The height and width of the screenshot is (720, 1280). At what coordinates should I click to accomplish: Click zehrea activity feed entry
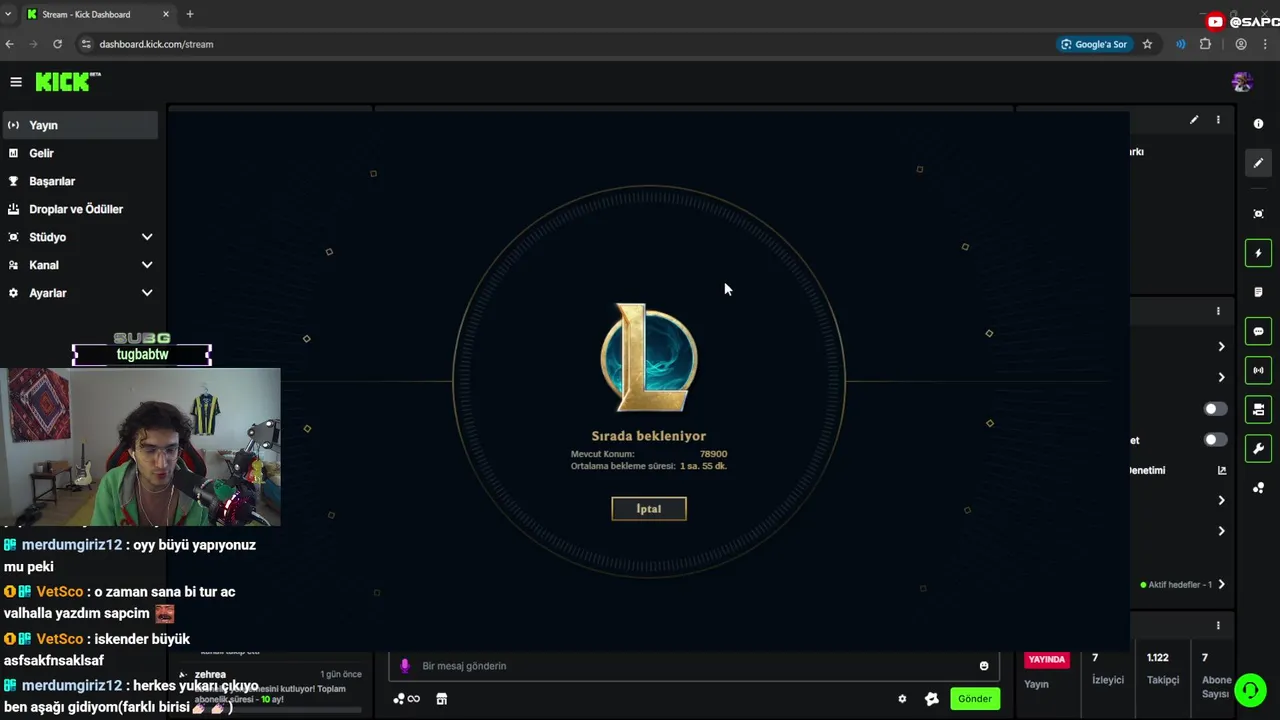pyautogui.click(x=270, y=687)
